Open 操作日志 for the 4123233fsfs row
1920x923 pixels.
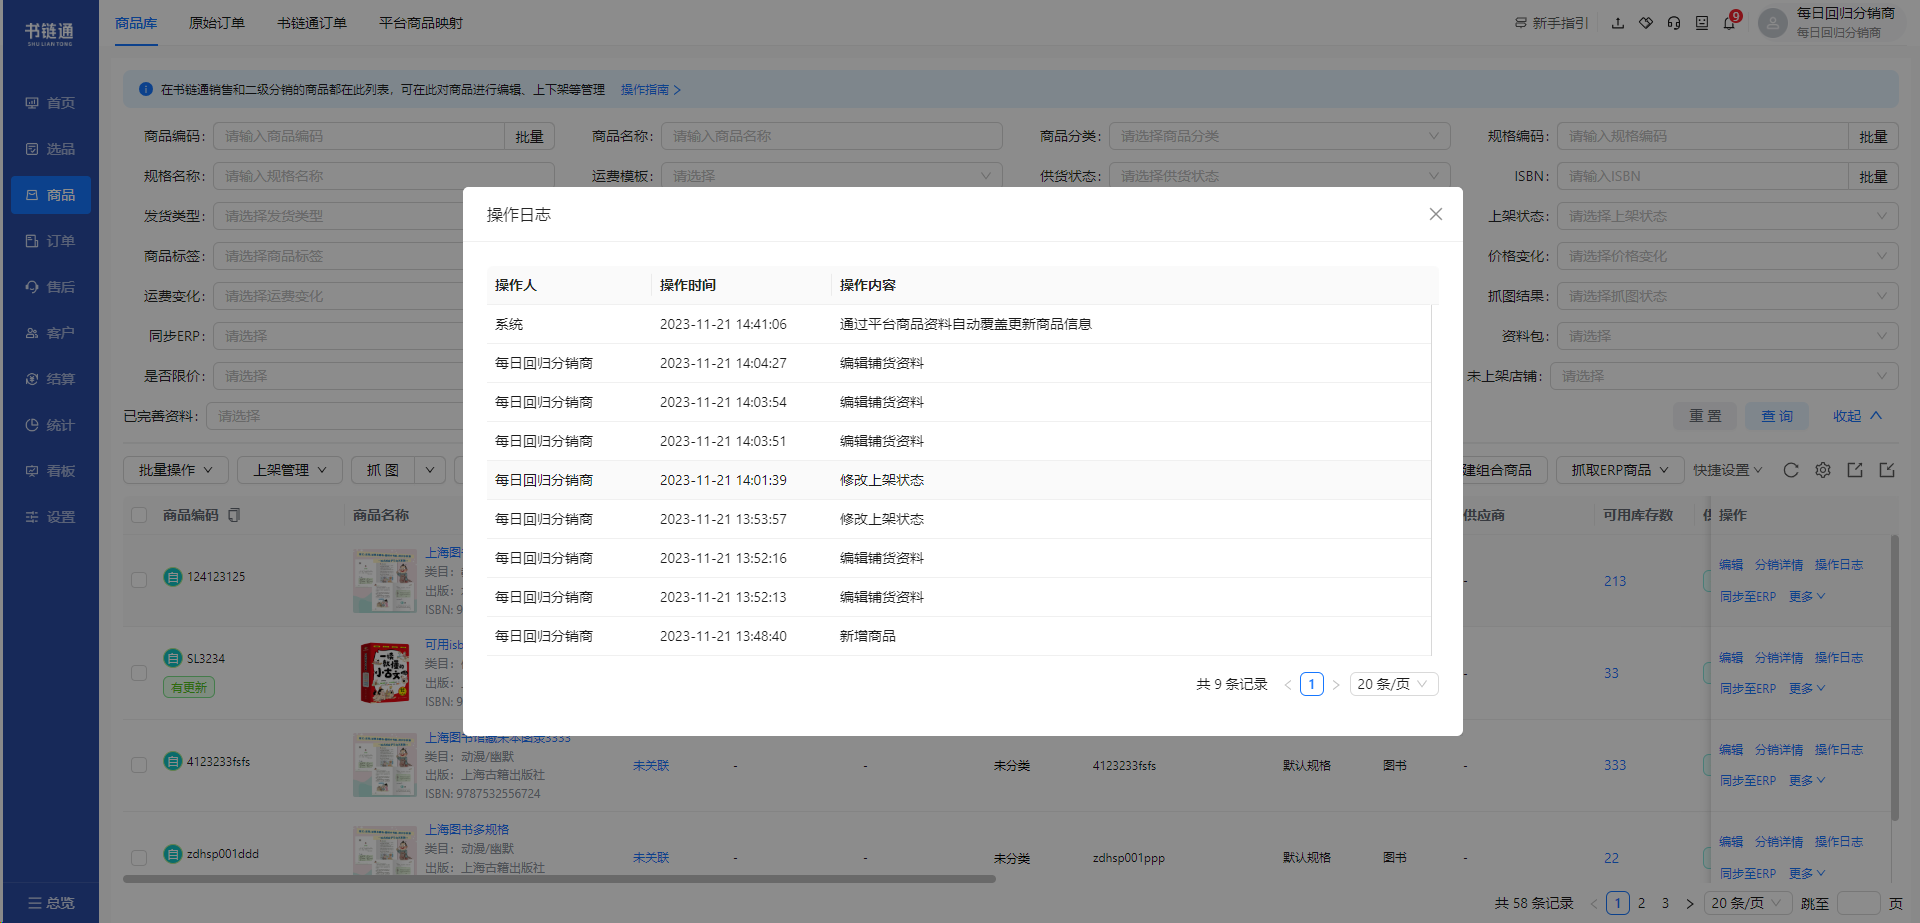pos(1839,749)
